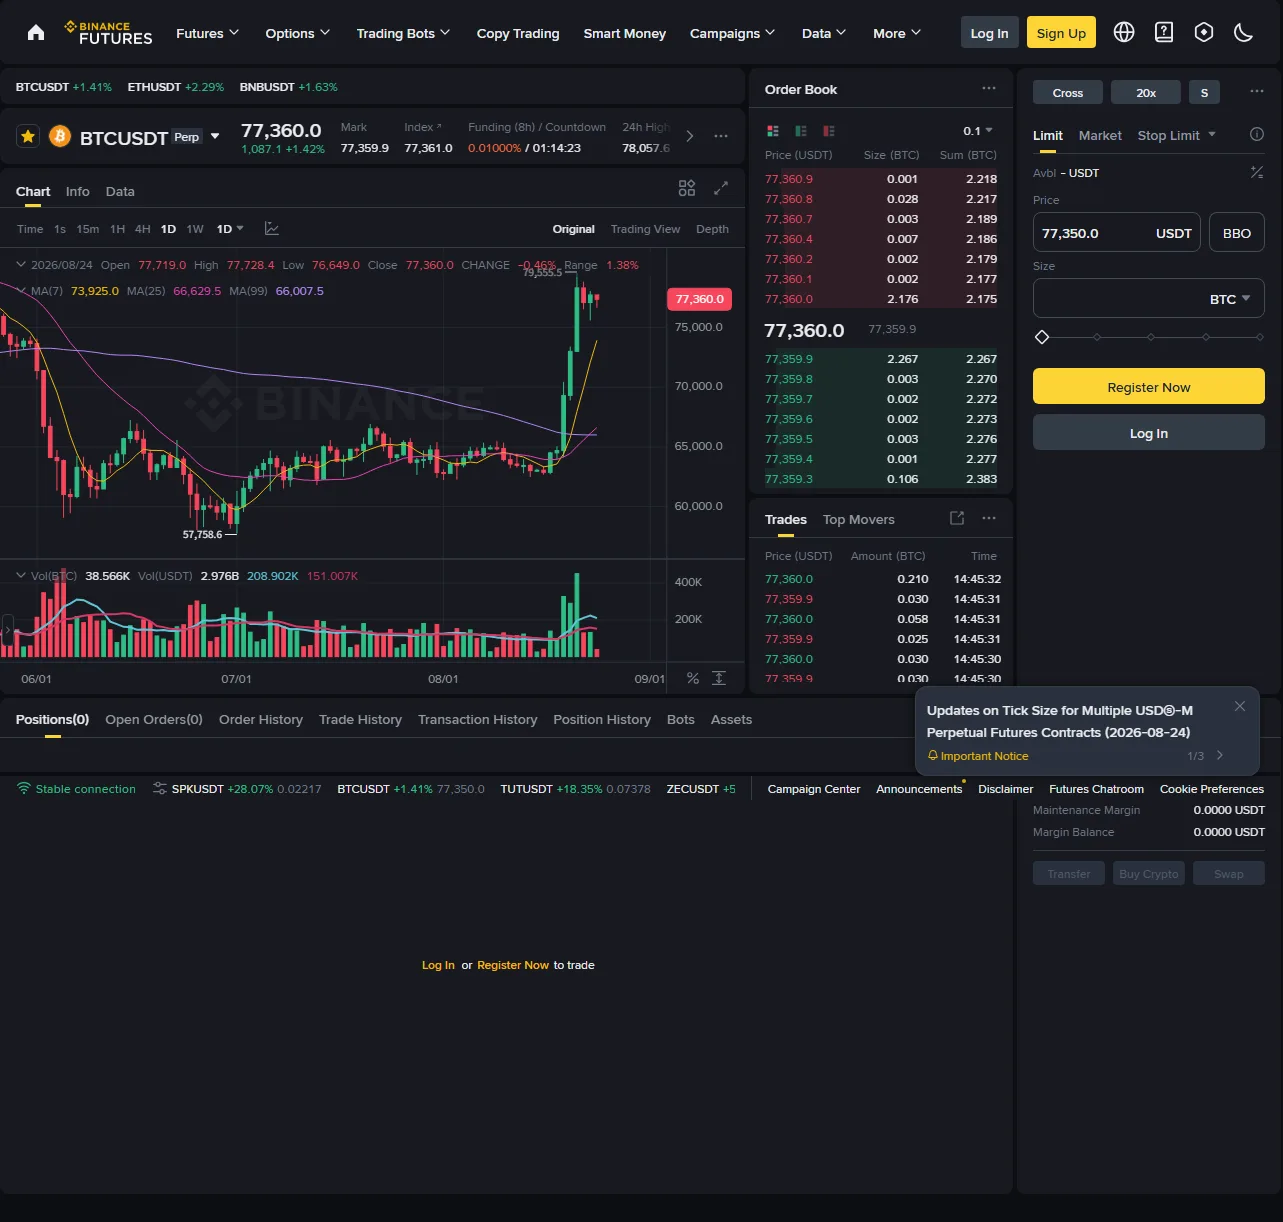The height and width of the screenshot is (1222, 1283).
Task: Toggle Cross margin mode
Action: pyautogui.click(x=1068, y=93)
